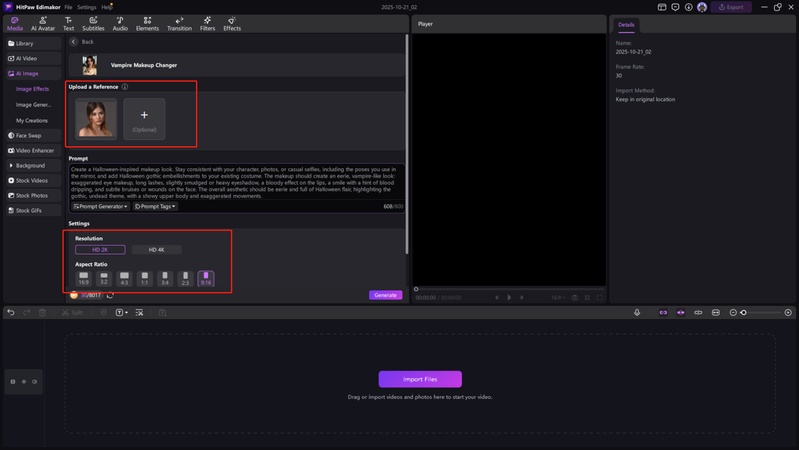799x450 pixels.
Task: Switch to the Elements tab
Action: pyautogui.click(x=147, y=23)
